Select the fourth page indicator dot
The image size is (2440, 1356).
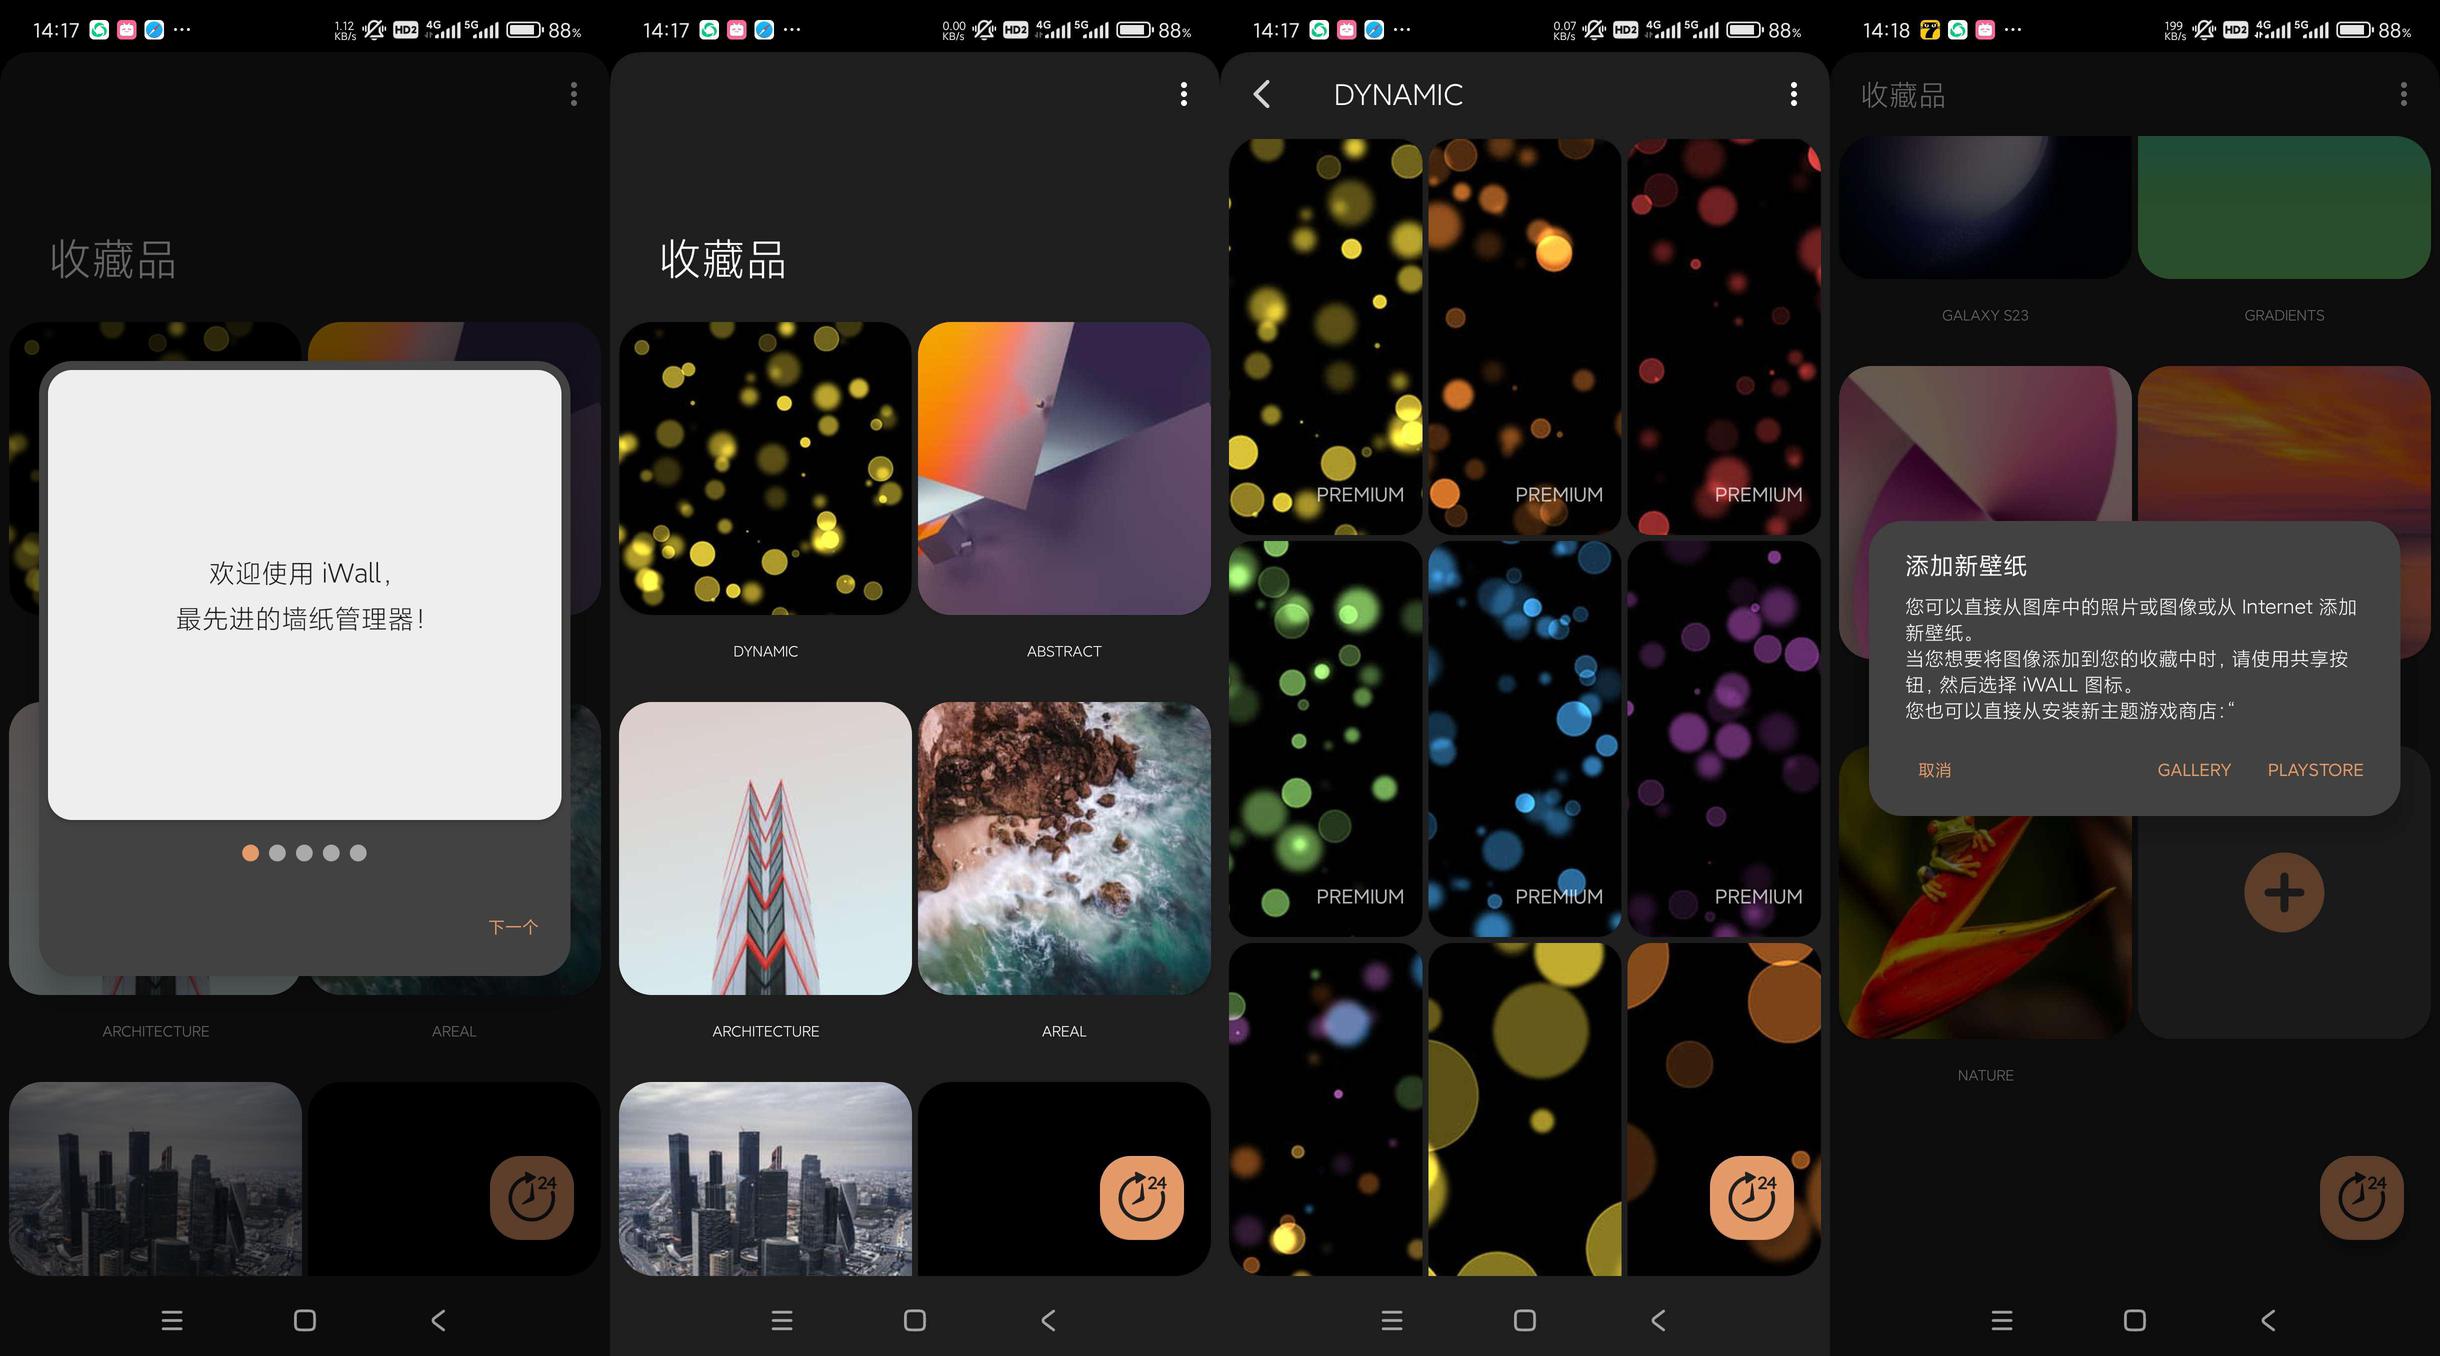pyautogui.click(x=331, y=853)
